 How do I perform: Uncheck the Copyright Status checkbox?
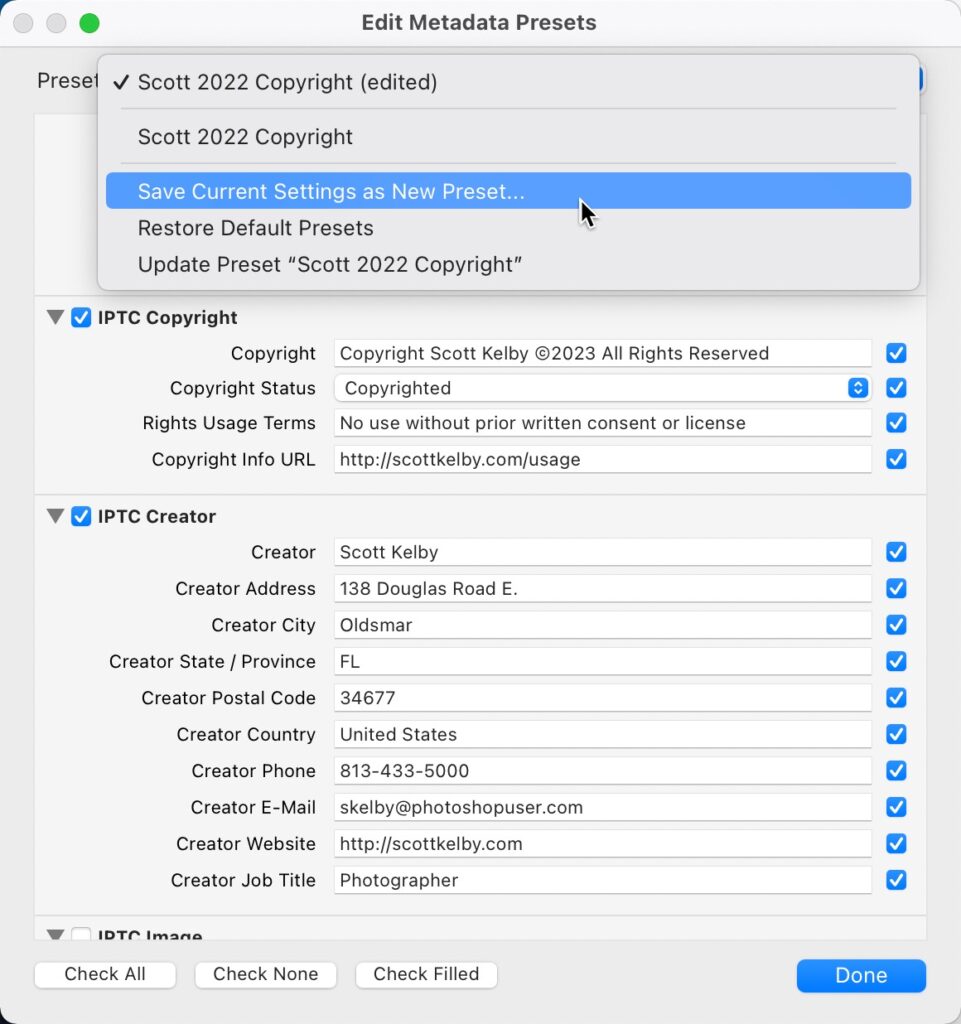[896, 388]
